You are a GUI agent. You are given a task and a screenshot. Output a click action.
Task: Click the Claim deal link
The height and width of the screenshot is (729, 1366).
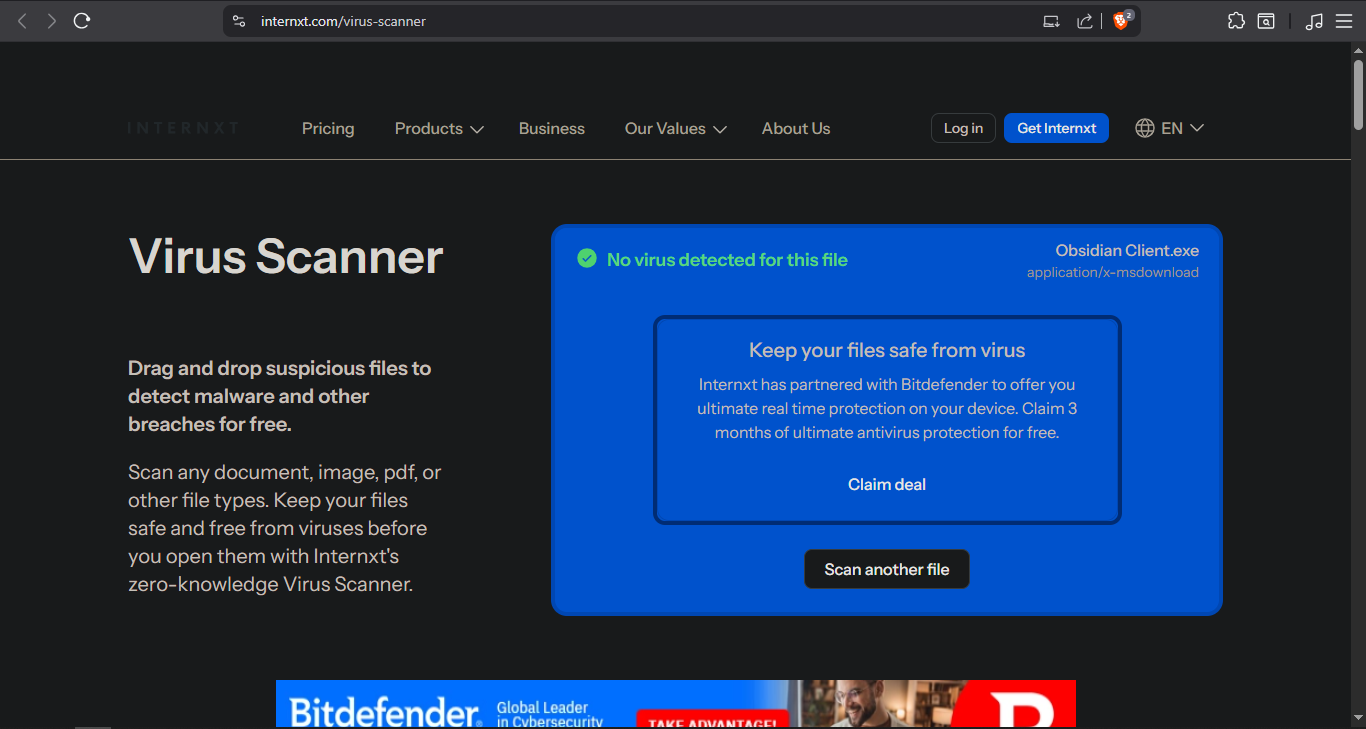click(887, 484)
